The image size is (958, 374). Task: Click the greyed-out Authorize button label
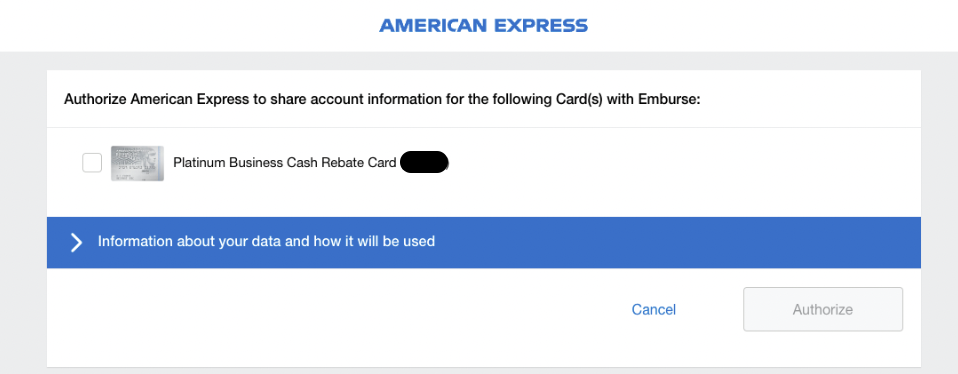(823, 310)
